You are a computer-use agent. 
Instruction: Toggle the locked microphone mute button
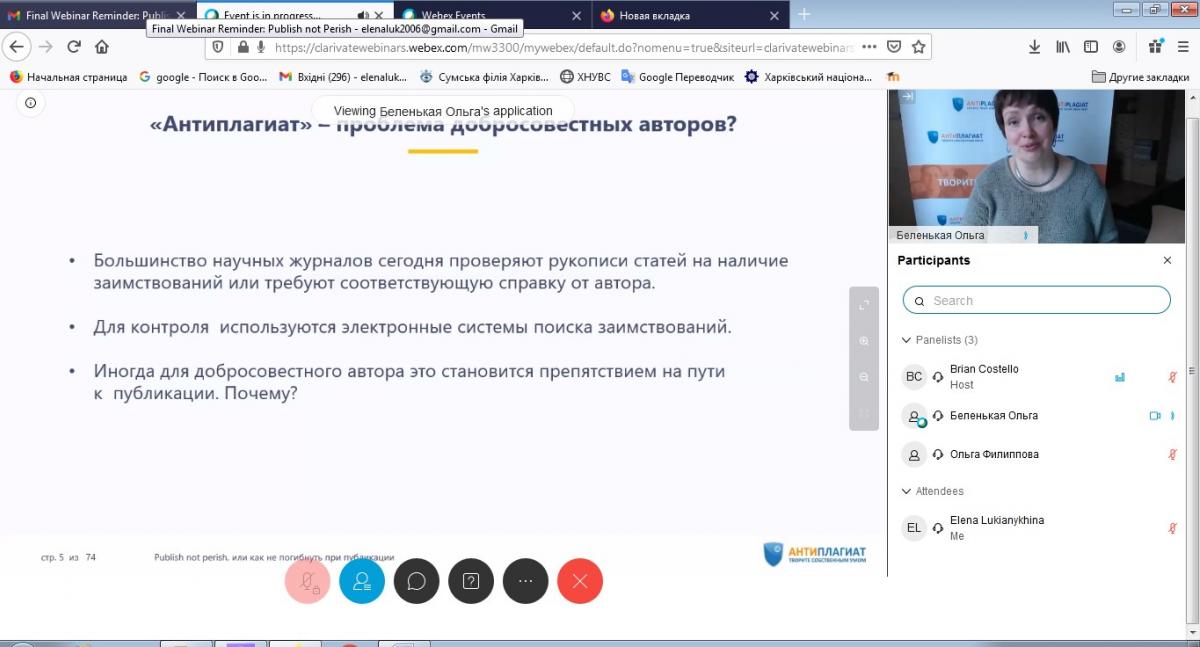tap(307, 581)
